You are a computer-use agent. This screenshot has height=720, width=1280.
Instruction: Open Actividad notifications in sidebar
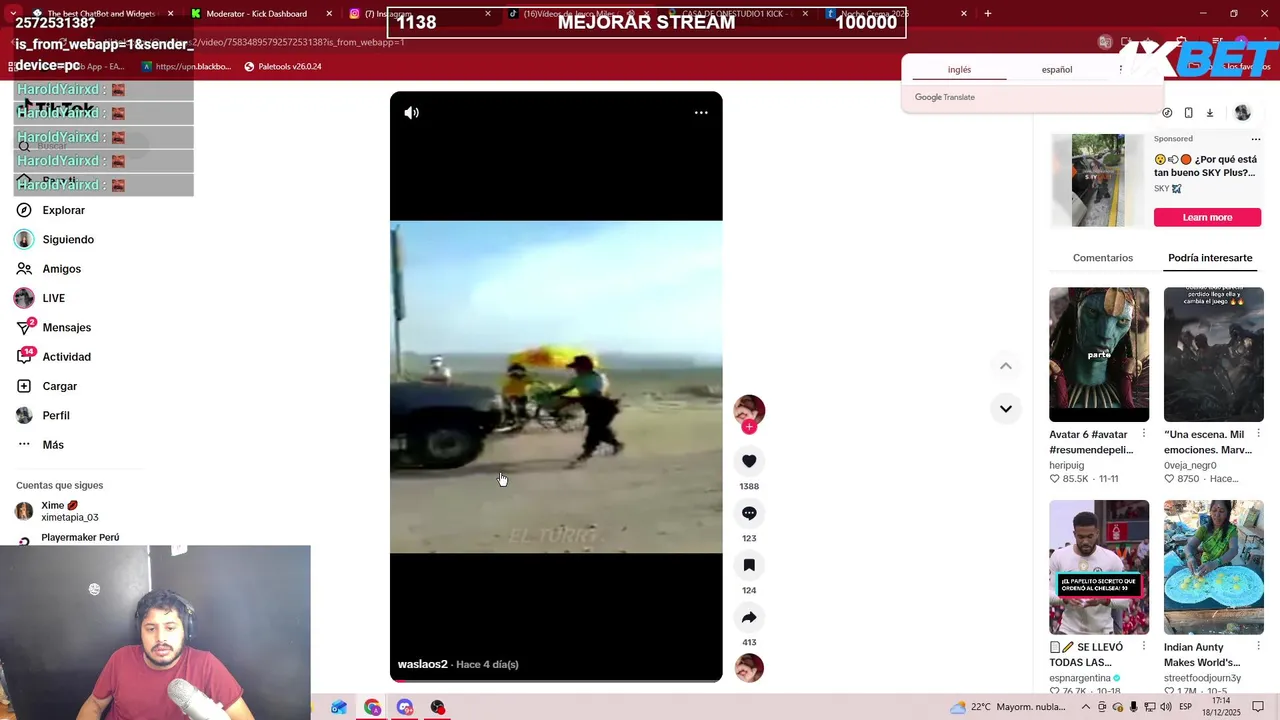tap(67, 357)
